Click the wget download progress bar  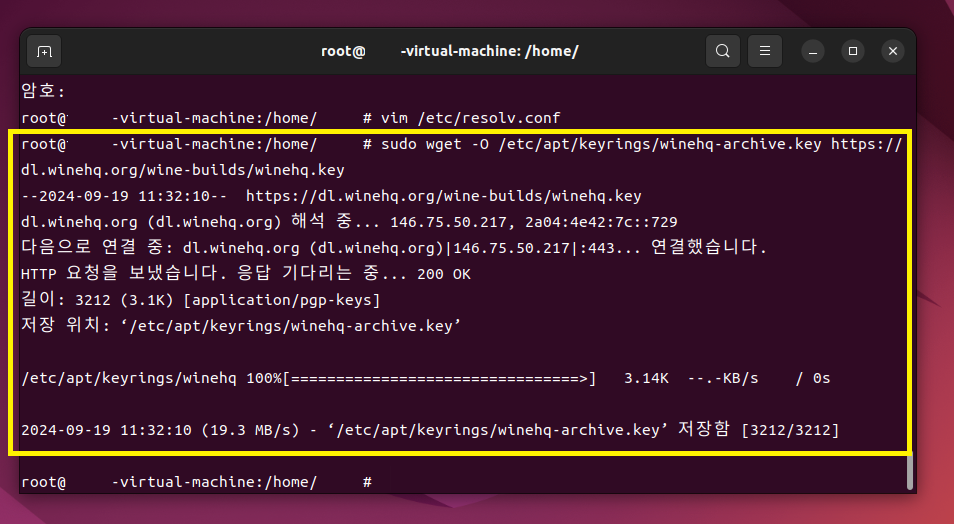point(439,379)
